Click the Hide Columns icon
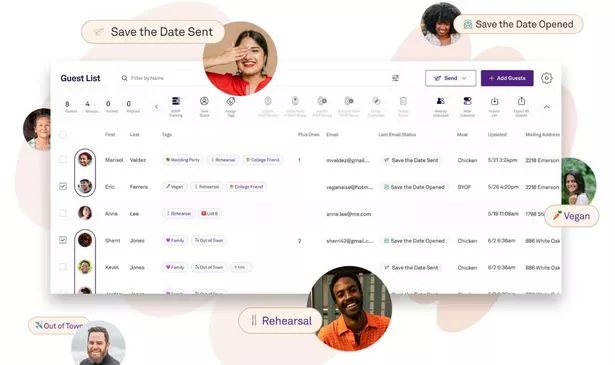 click(467, 106)
